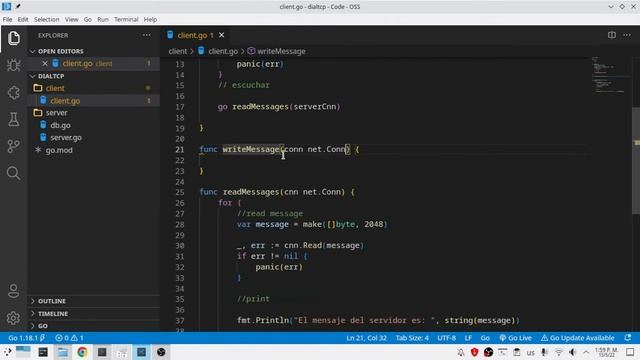Image resolution: width=640 pixels, height=360 pixels.
Task: Close client.go in Open Editors list
Action: coord(45,63)
